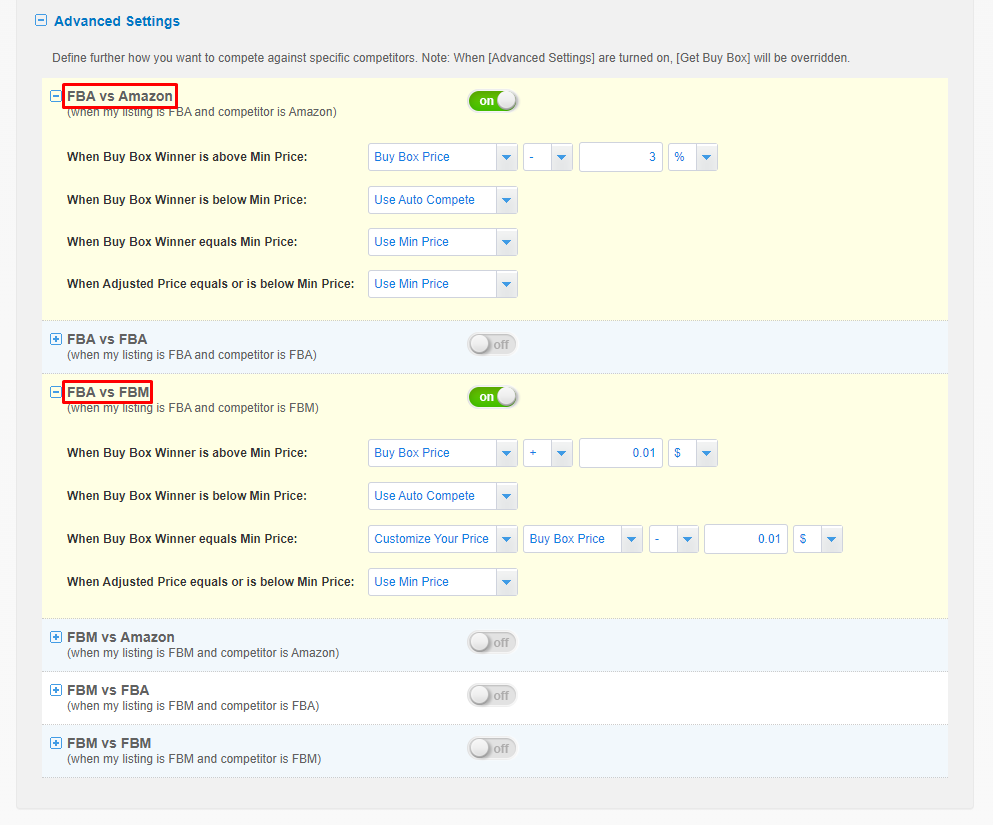Turn on the FBM vs Amazon toggle
The height and width of the screenshot is (825, 993).
[x=493, y=643]
